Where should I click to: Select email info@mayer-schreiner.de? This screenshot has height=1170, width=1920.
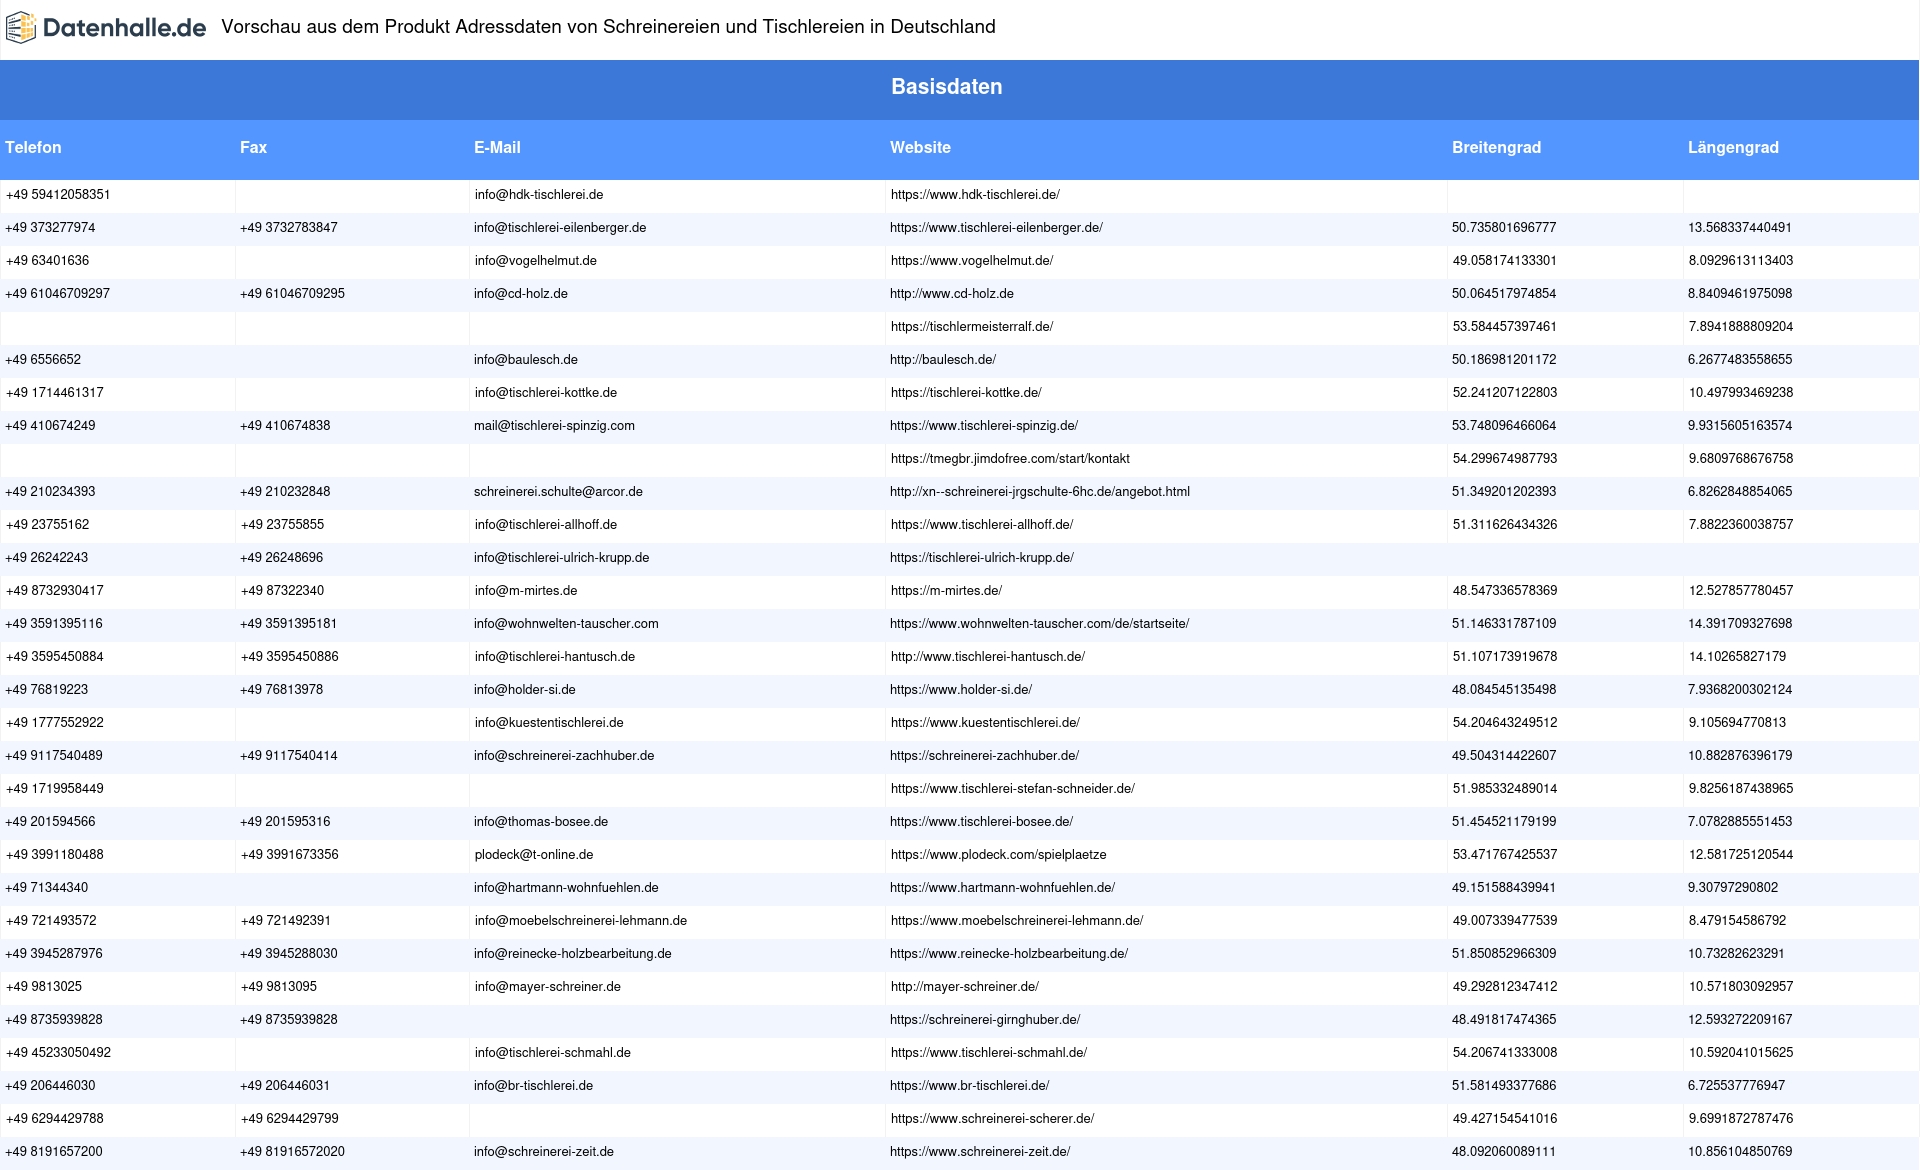pyautogui.click(x=548, y=987)
